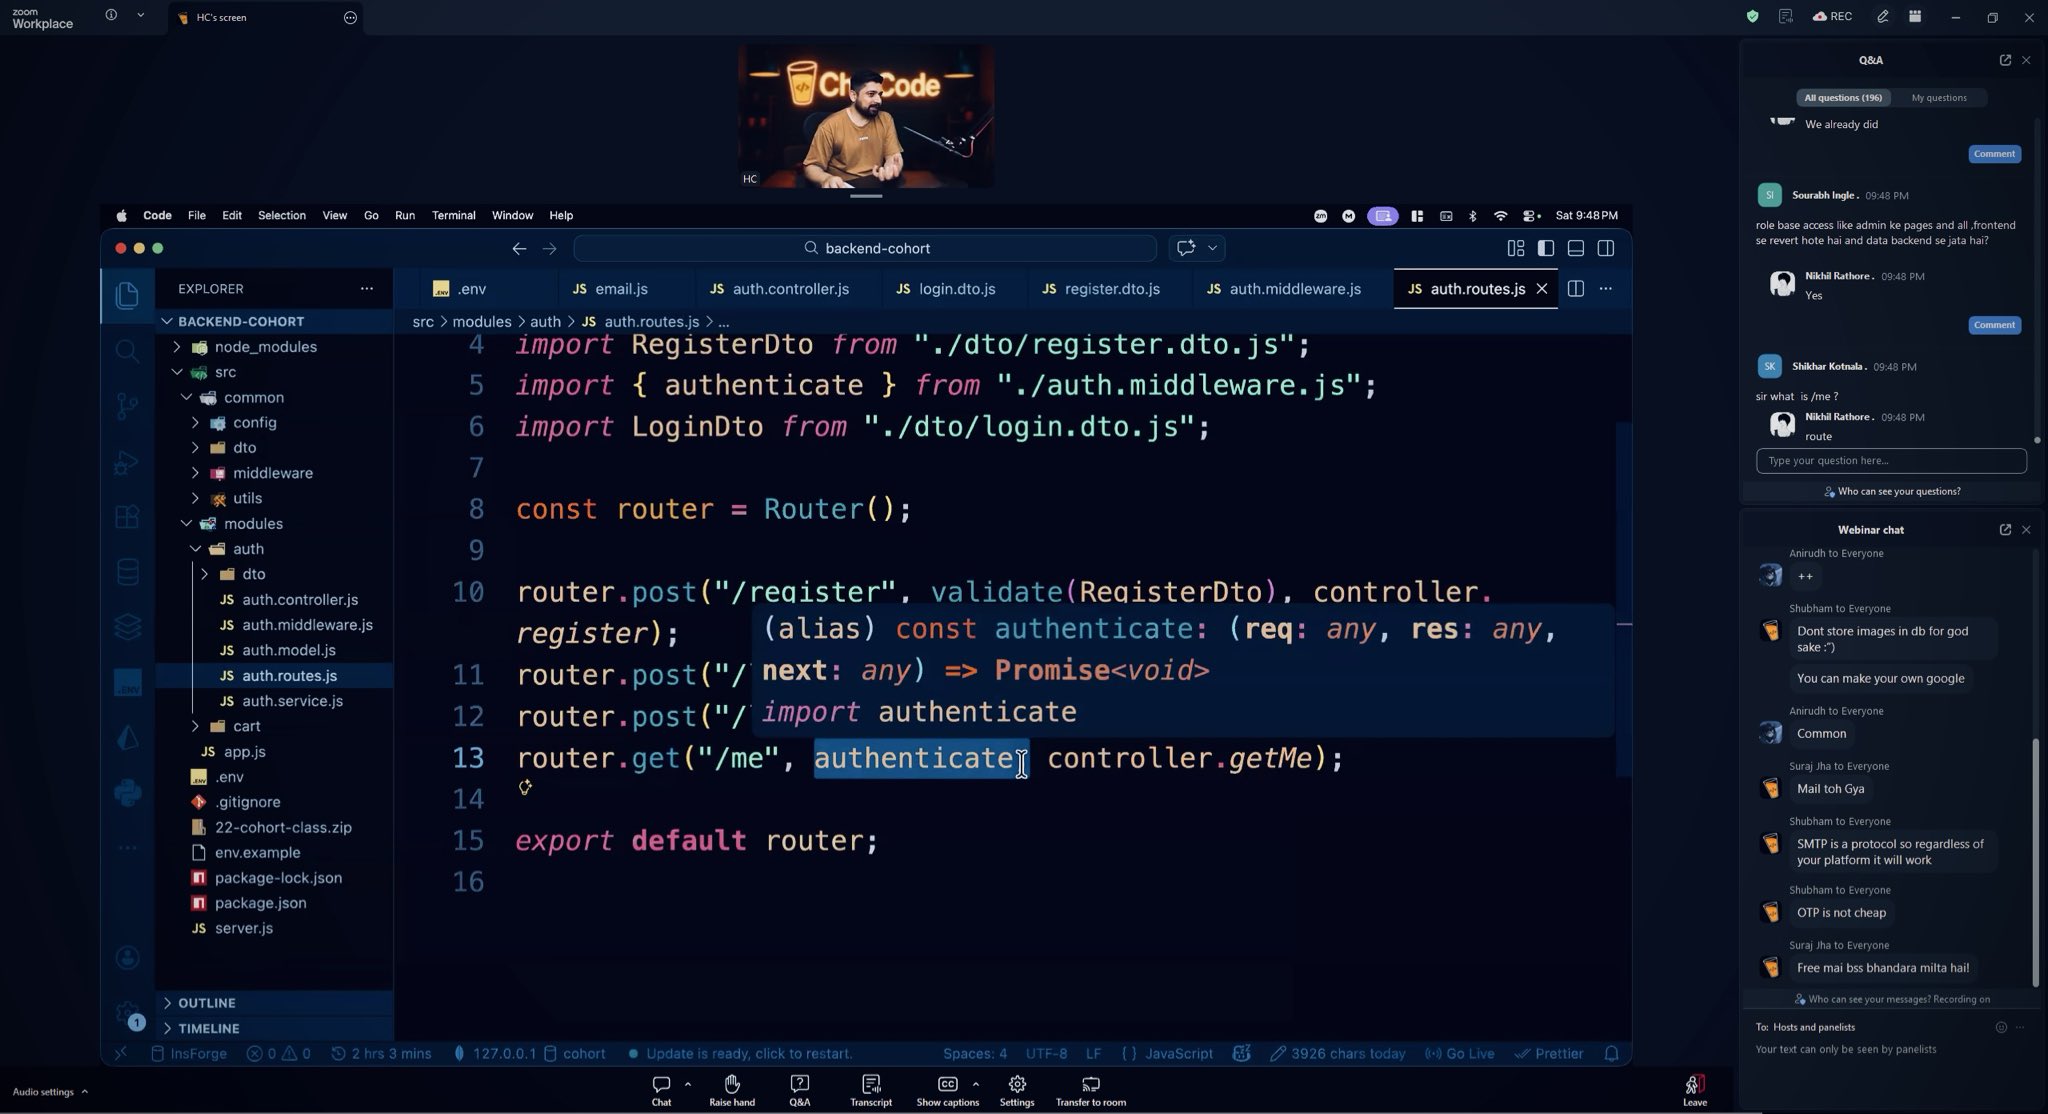This screenshot has height=1114, width=2048.
Task: Switch to the My questions filter
Action: pyautogui.click(x=1938, y=98)
